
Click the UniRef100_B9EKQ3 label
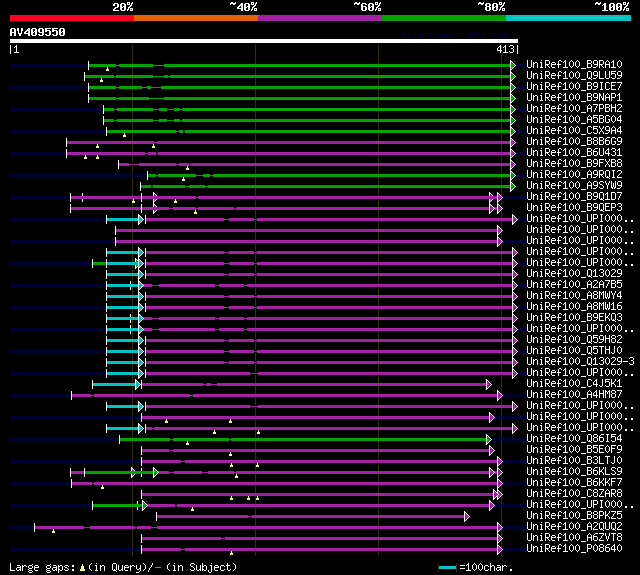pos(574,317)
